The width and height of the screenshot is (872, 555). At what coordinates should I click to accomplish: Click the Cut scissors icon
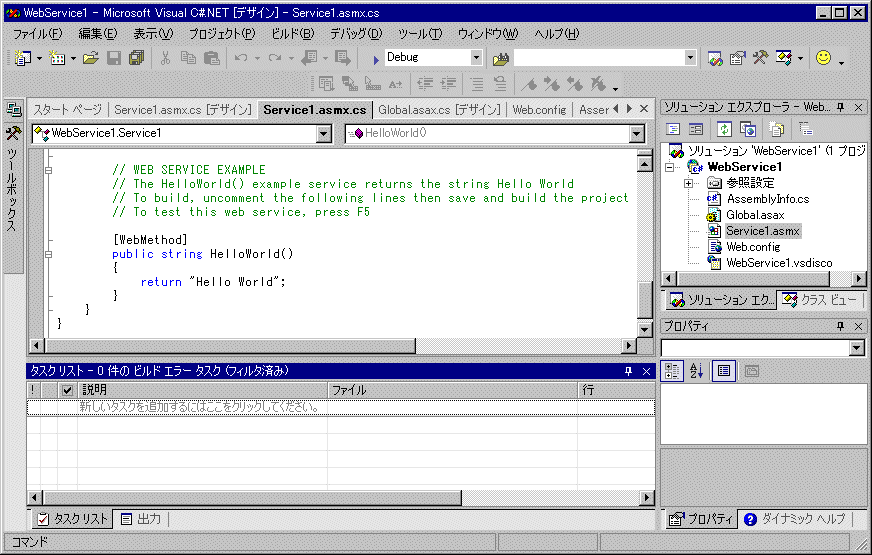(x=165, y=57)
